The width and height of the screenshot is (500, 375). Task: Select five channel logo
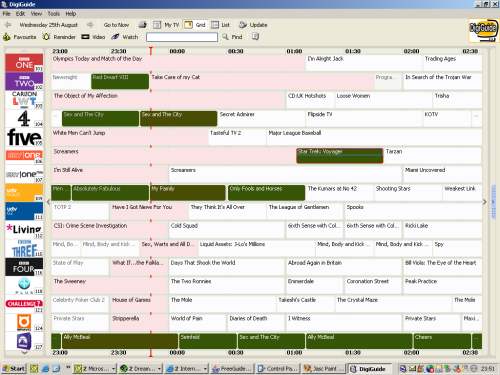[24, 137]
